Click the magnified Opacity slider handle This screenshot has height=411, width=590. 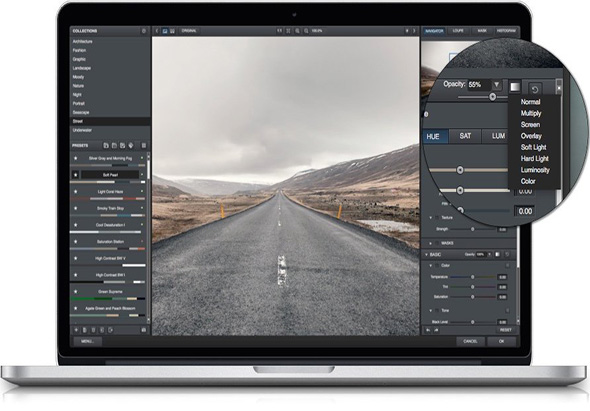point(492,97)
